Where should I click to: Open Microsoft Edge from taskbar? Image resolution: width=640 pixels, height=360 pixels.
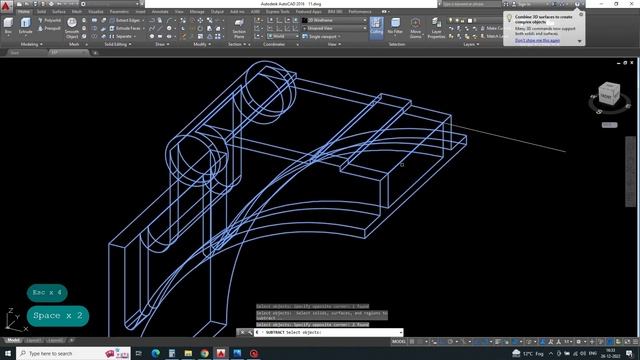156,353
